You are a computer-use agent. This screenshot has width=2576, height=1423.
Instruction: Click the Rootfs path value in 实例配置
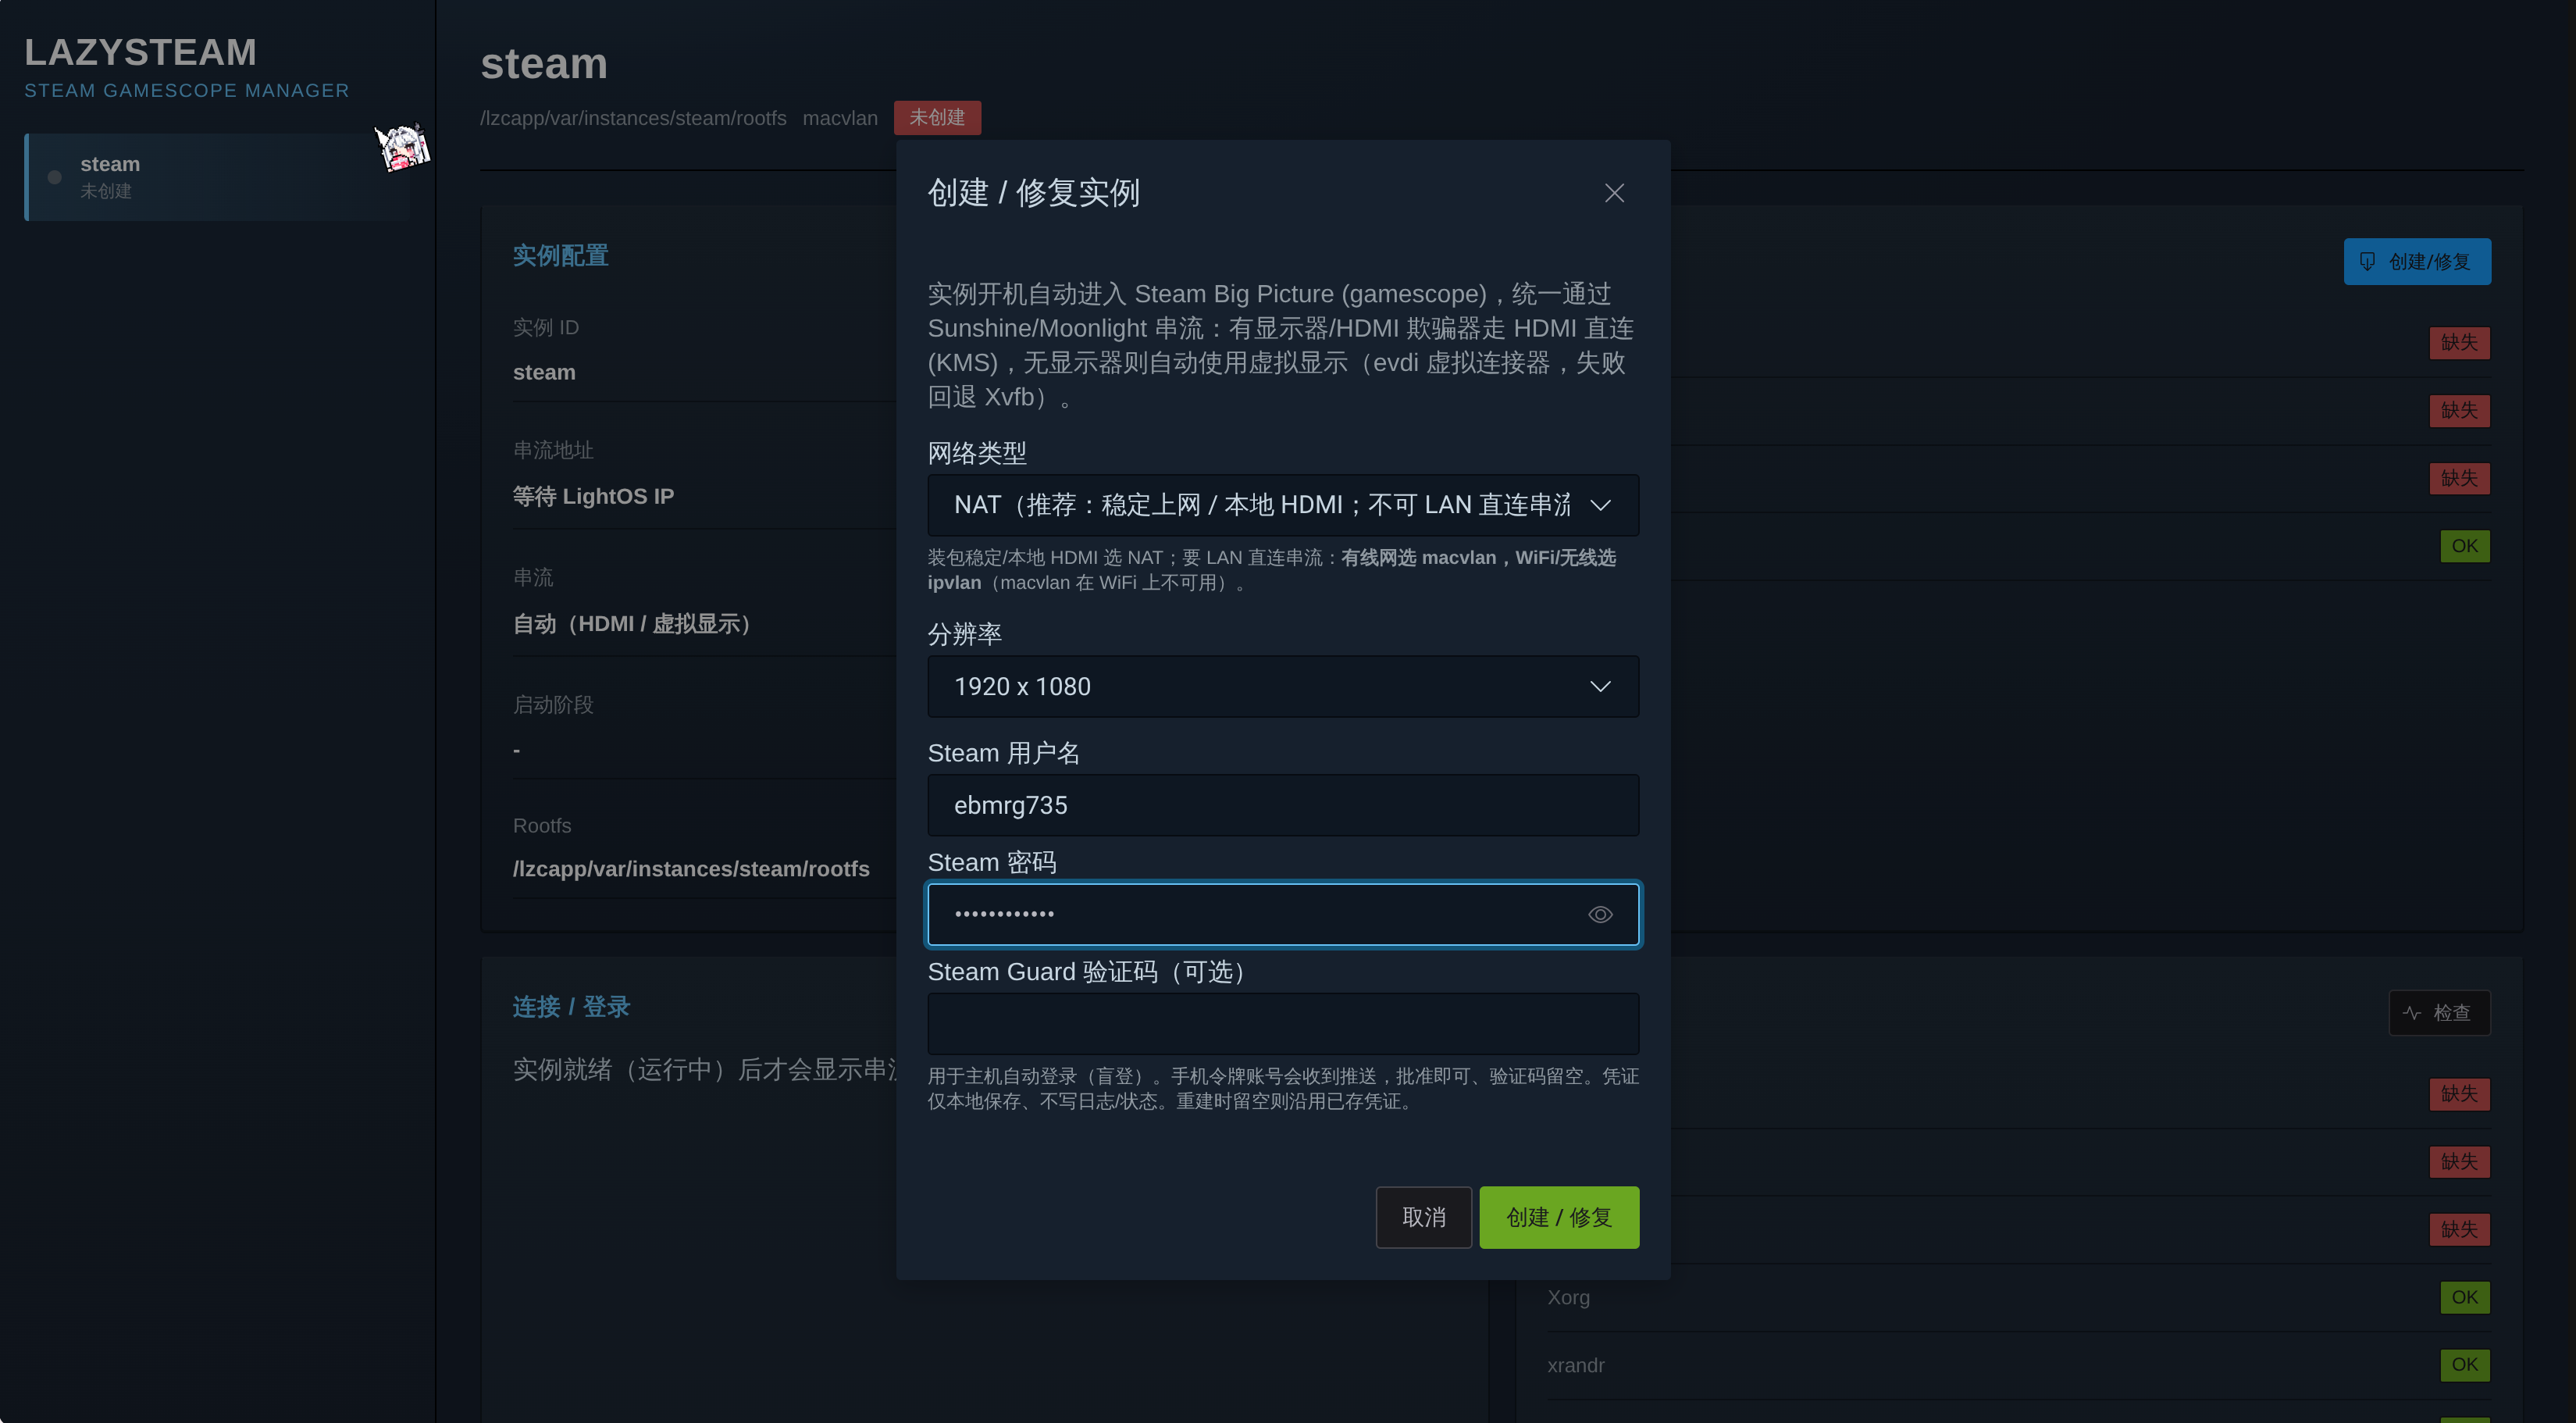[x=691, y=868]
